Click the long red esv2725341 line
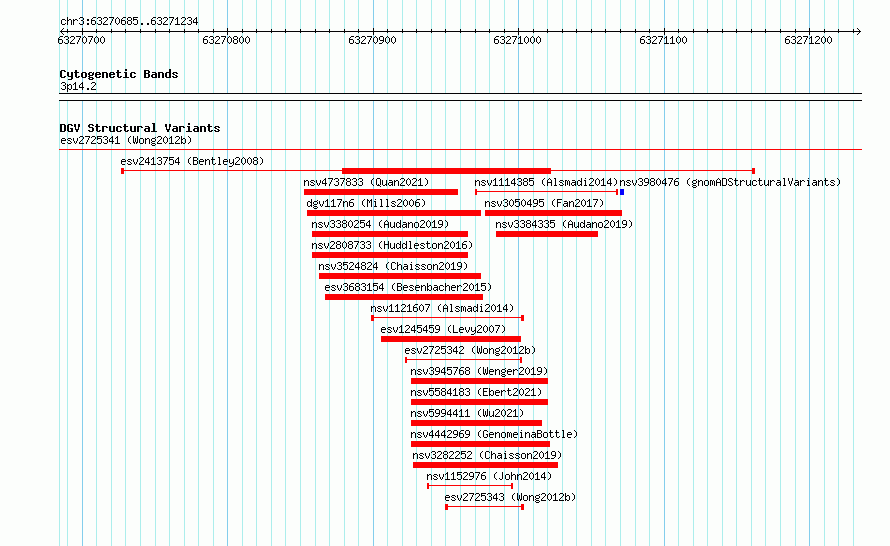This screenshot has height=546, width=890. [460, 150]
